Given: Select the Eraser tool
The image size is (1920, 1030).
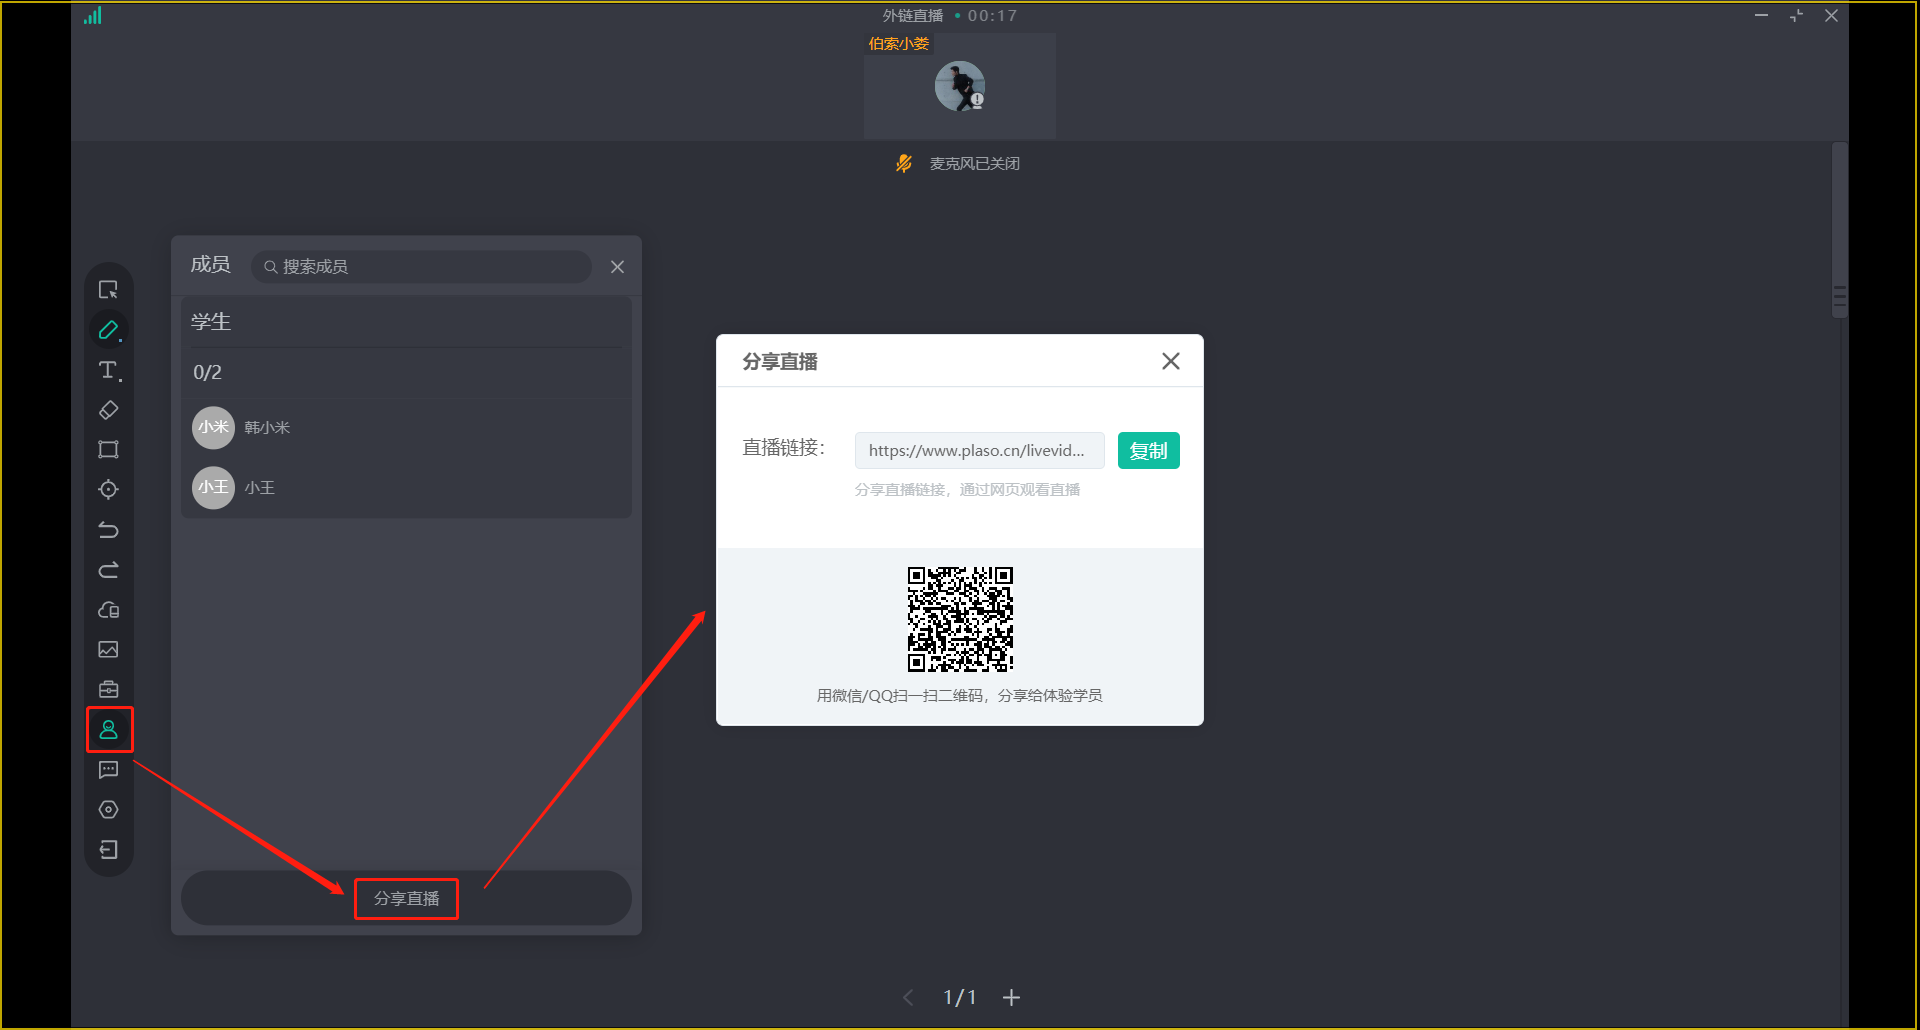Looking at the screenshot, I should 108,410.
